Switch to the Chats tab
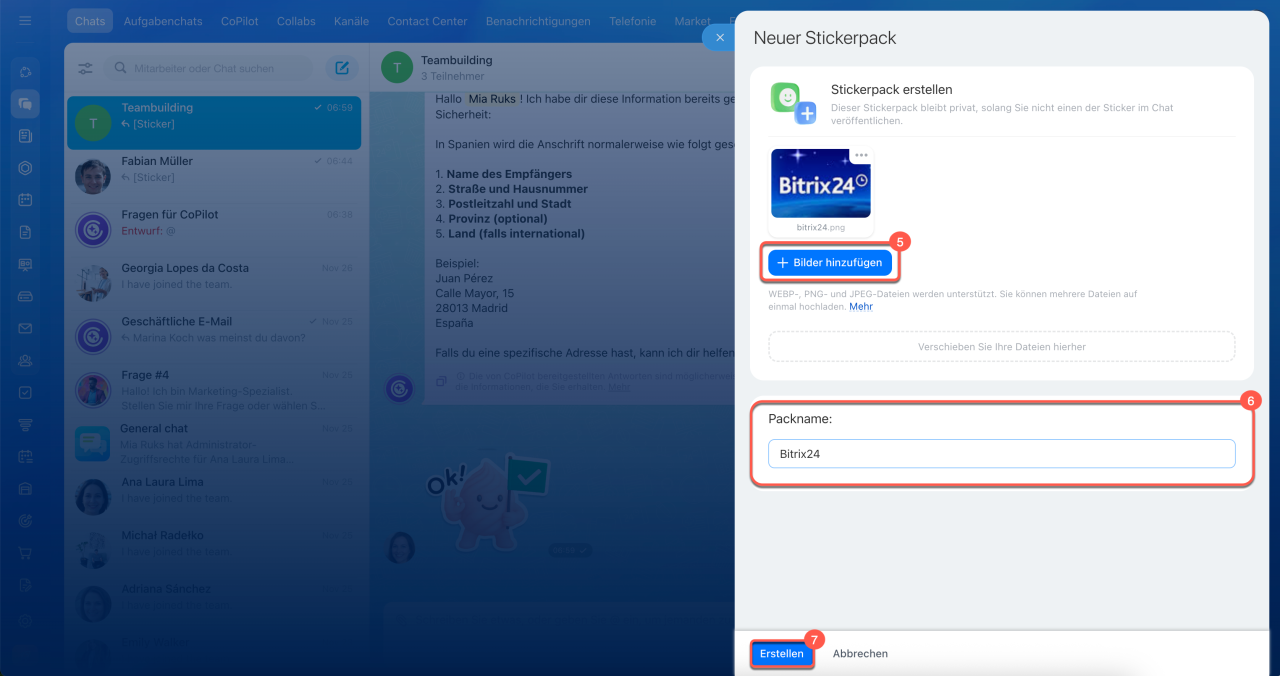Viewport: 1280px width, 676px height. 90,21
